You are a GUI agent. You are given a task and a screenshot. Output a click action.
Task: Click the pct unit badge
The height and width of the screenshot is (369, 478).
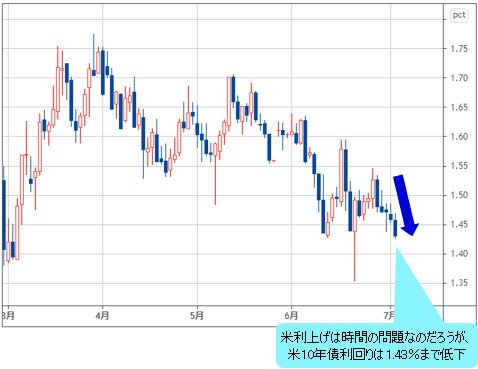click(x=459, y=15)
